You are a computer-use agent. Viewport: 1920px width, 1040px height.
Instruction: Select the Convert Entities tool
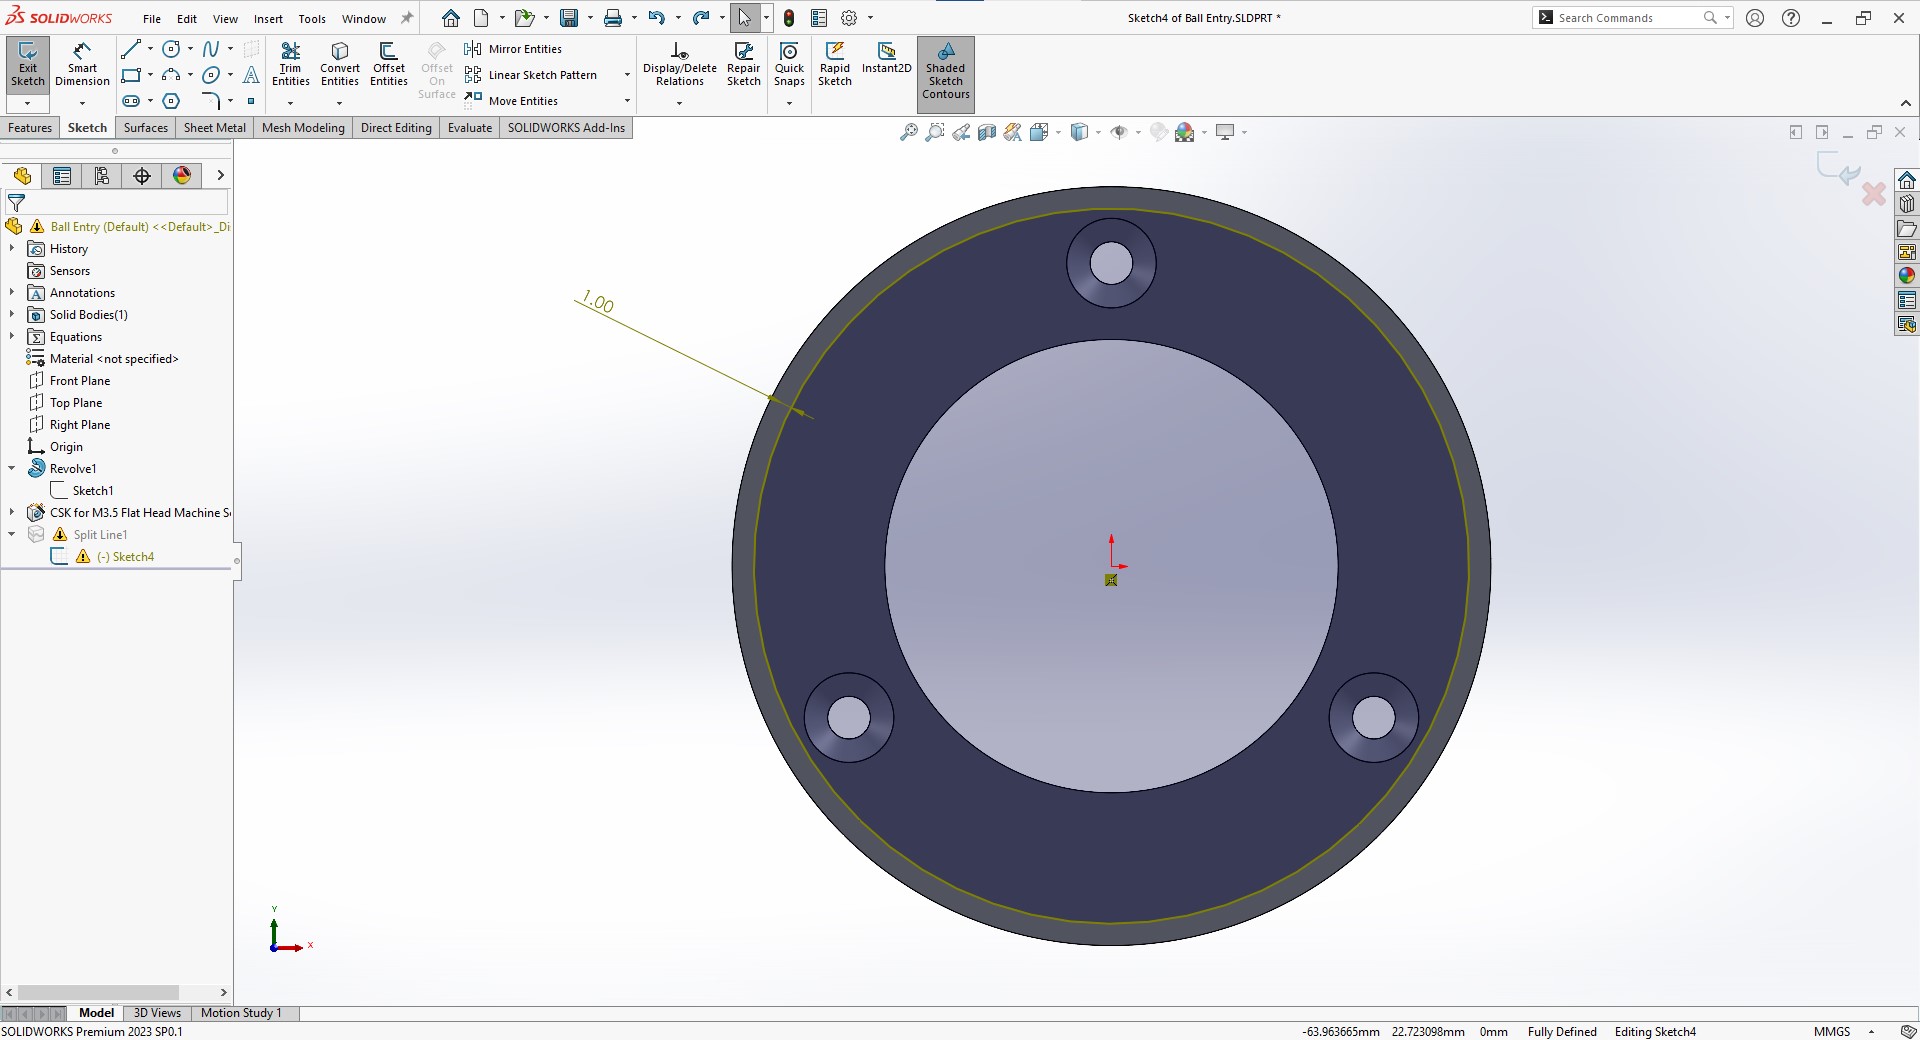(x=340, y=62)
